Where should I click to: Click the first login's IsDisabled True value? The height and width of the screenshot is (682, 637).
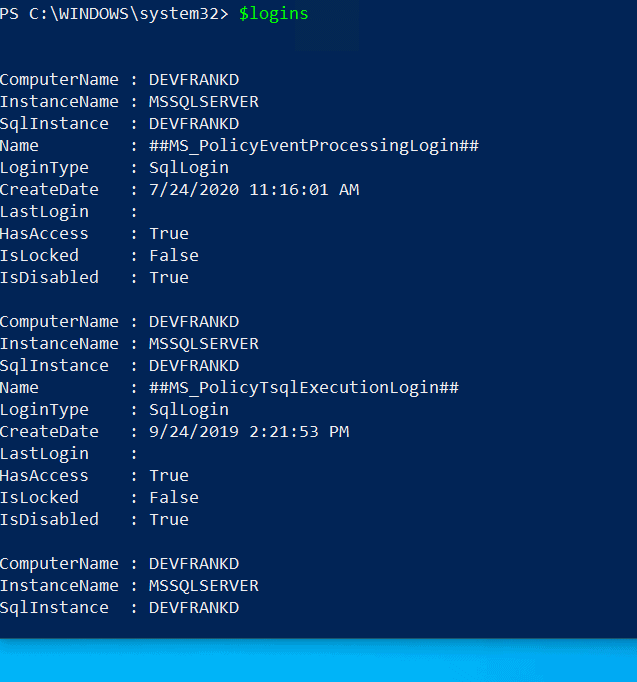(168, 278)
